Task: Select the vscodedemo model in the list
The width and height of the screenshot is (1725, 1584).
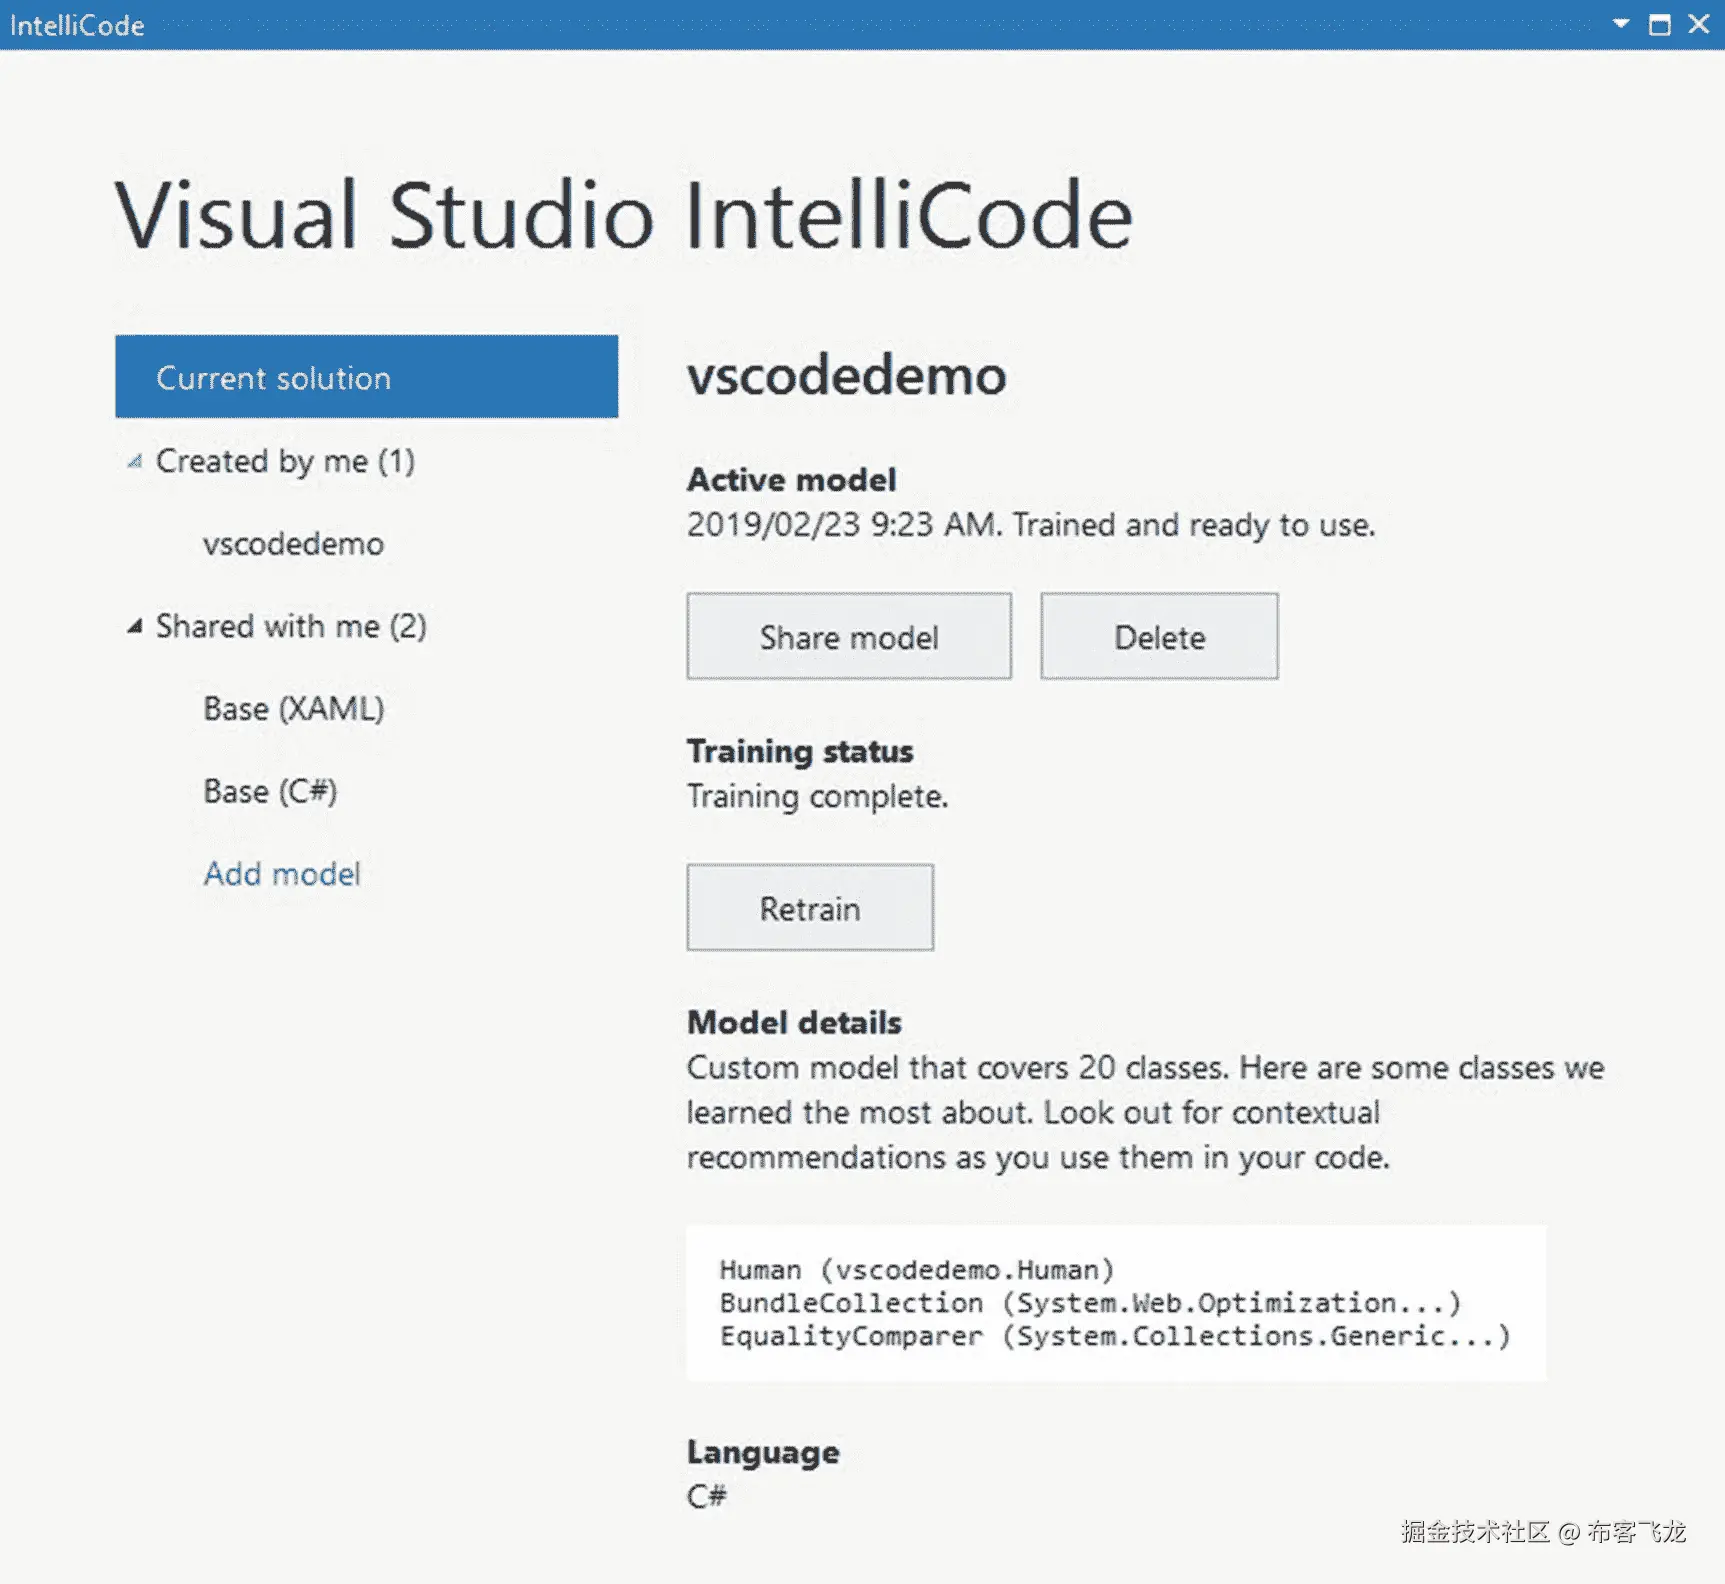Action: pyautogui.click(x=293, y=544)
